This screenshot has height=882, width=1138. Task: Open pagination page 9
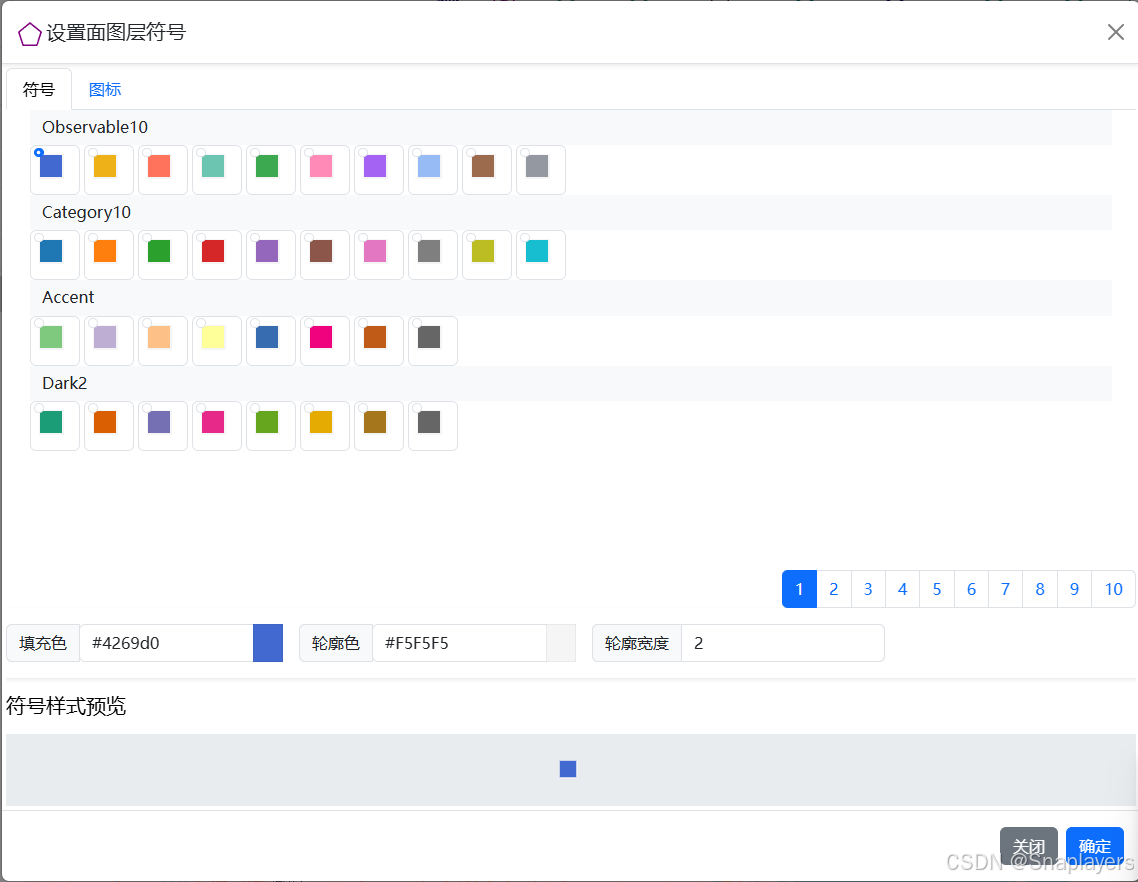pos(1074,589)
